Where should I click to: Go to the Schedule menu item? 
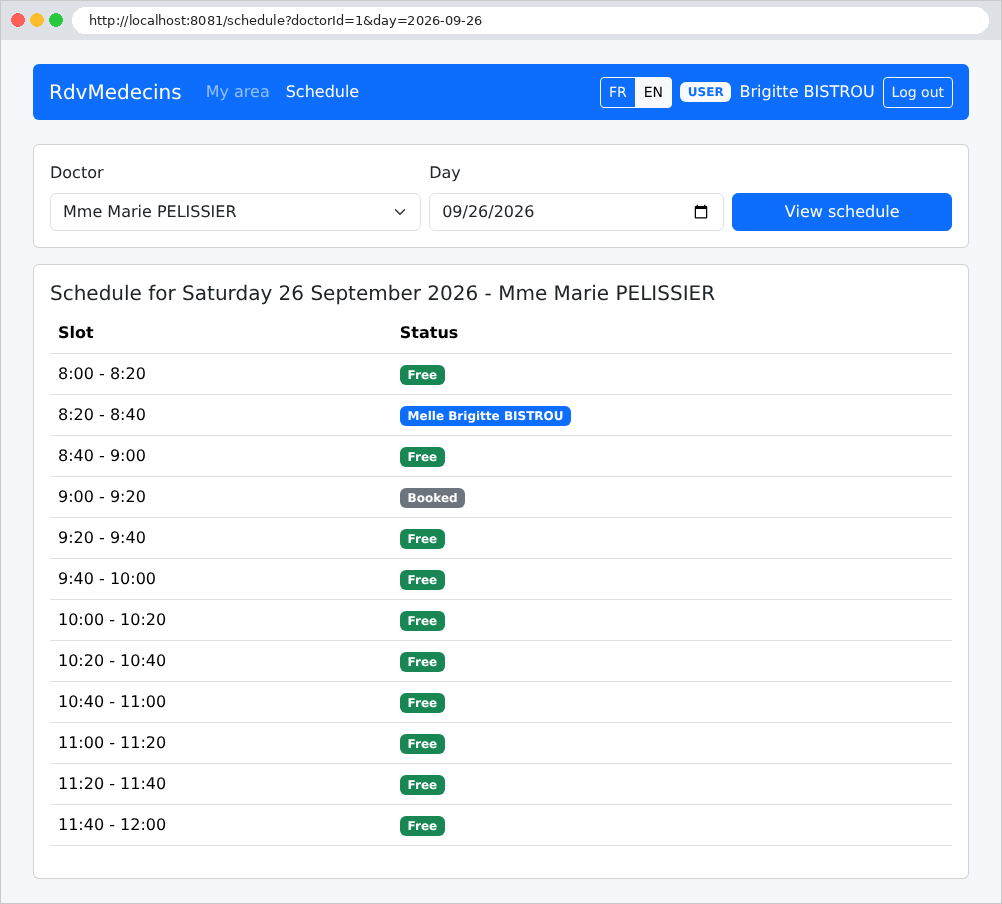(322, 91)
